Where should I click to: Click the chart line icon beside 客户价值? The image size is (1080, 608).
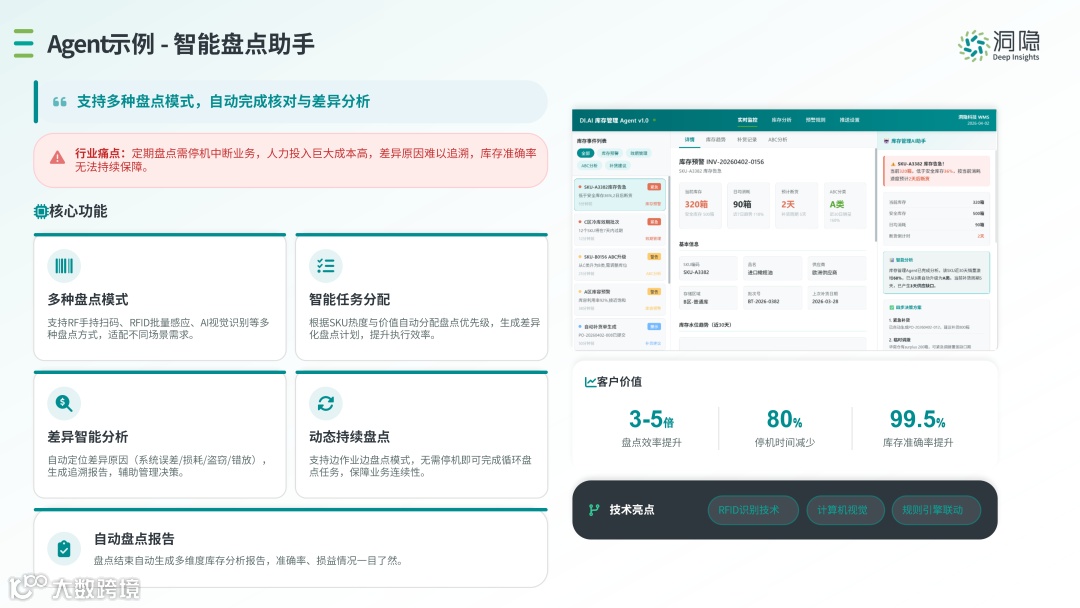coord(590,381)
